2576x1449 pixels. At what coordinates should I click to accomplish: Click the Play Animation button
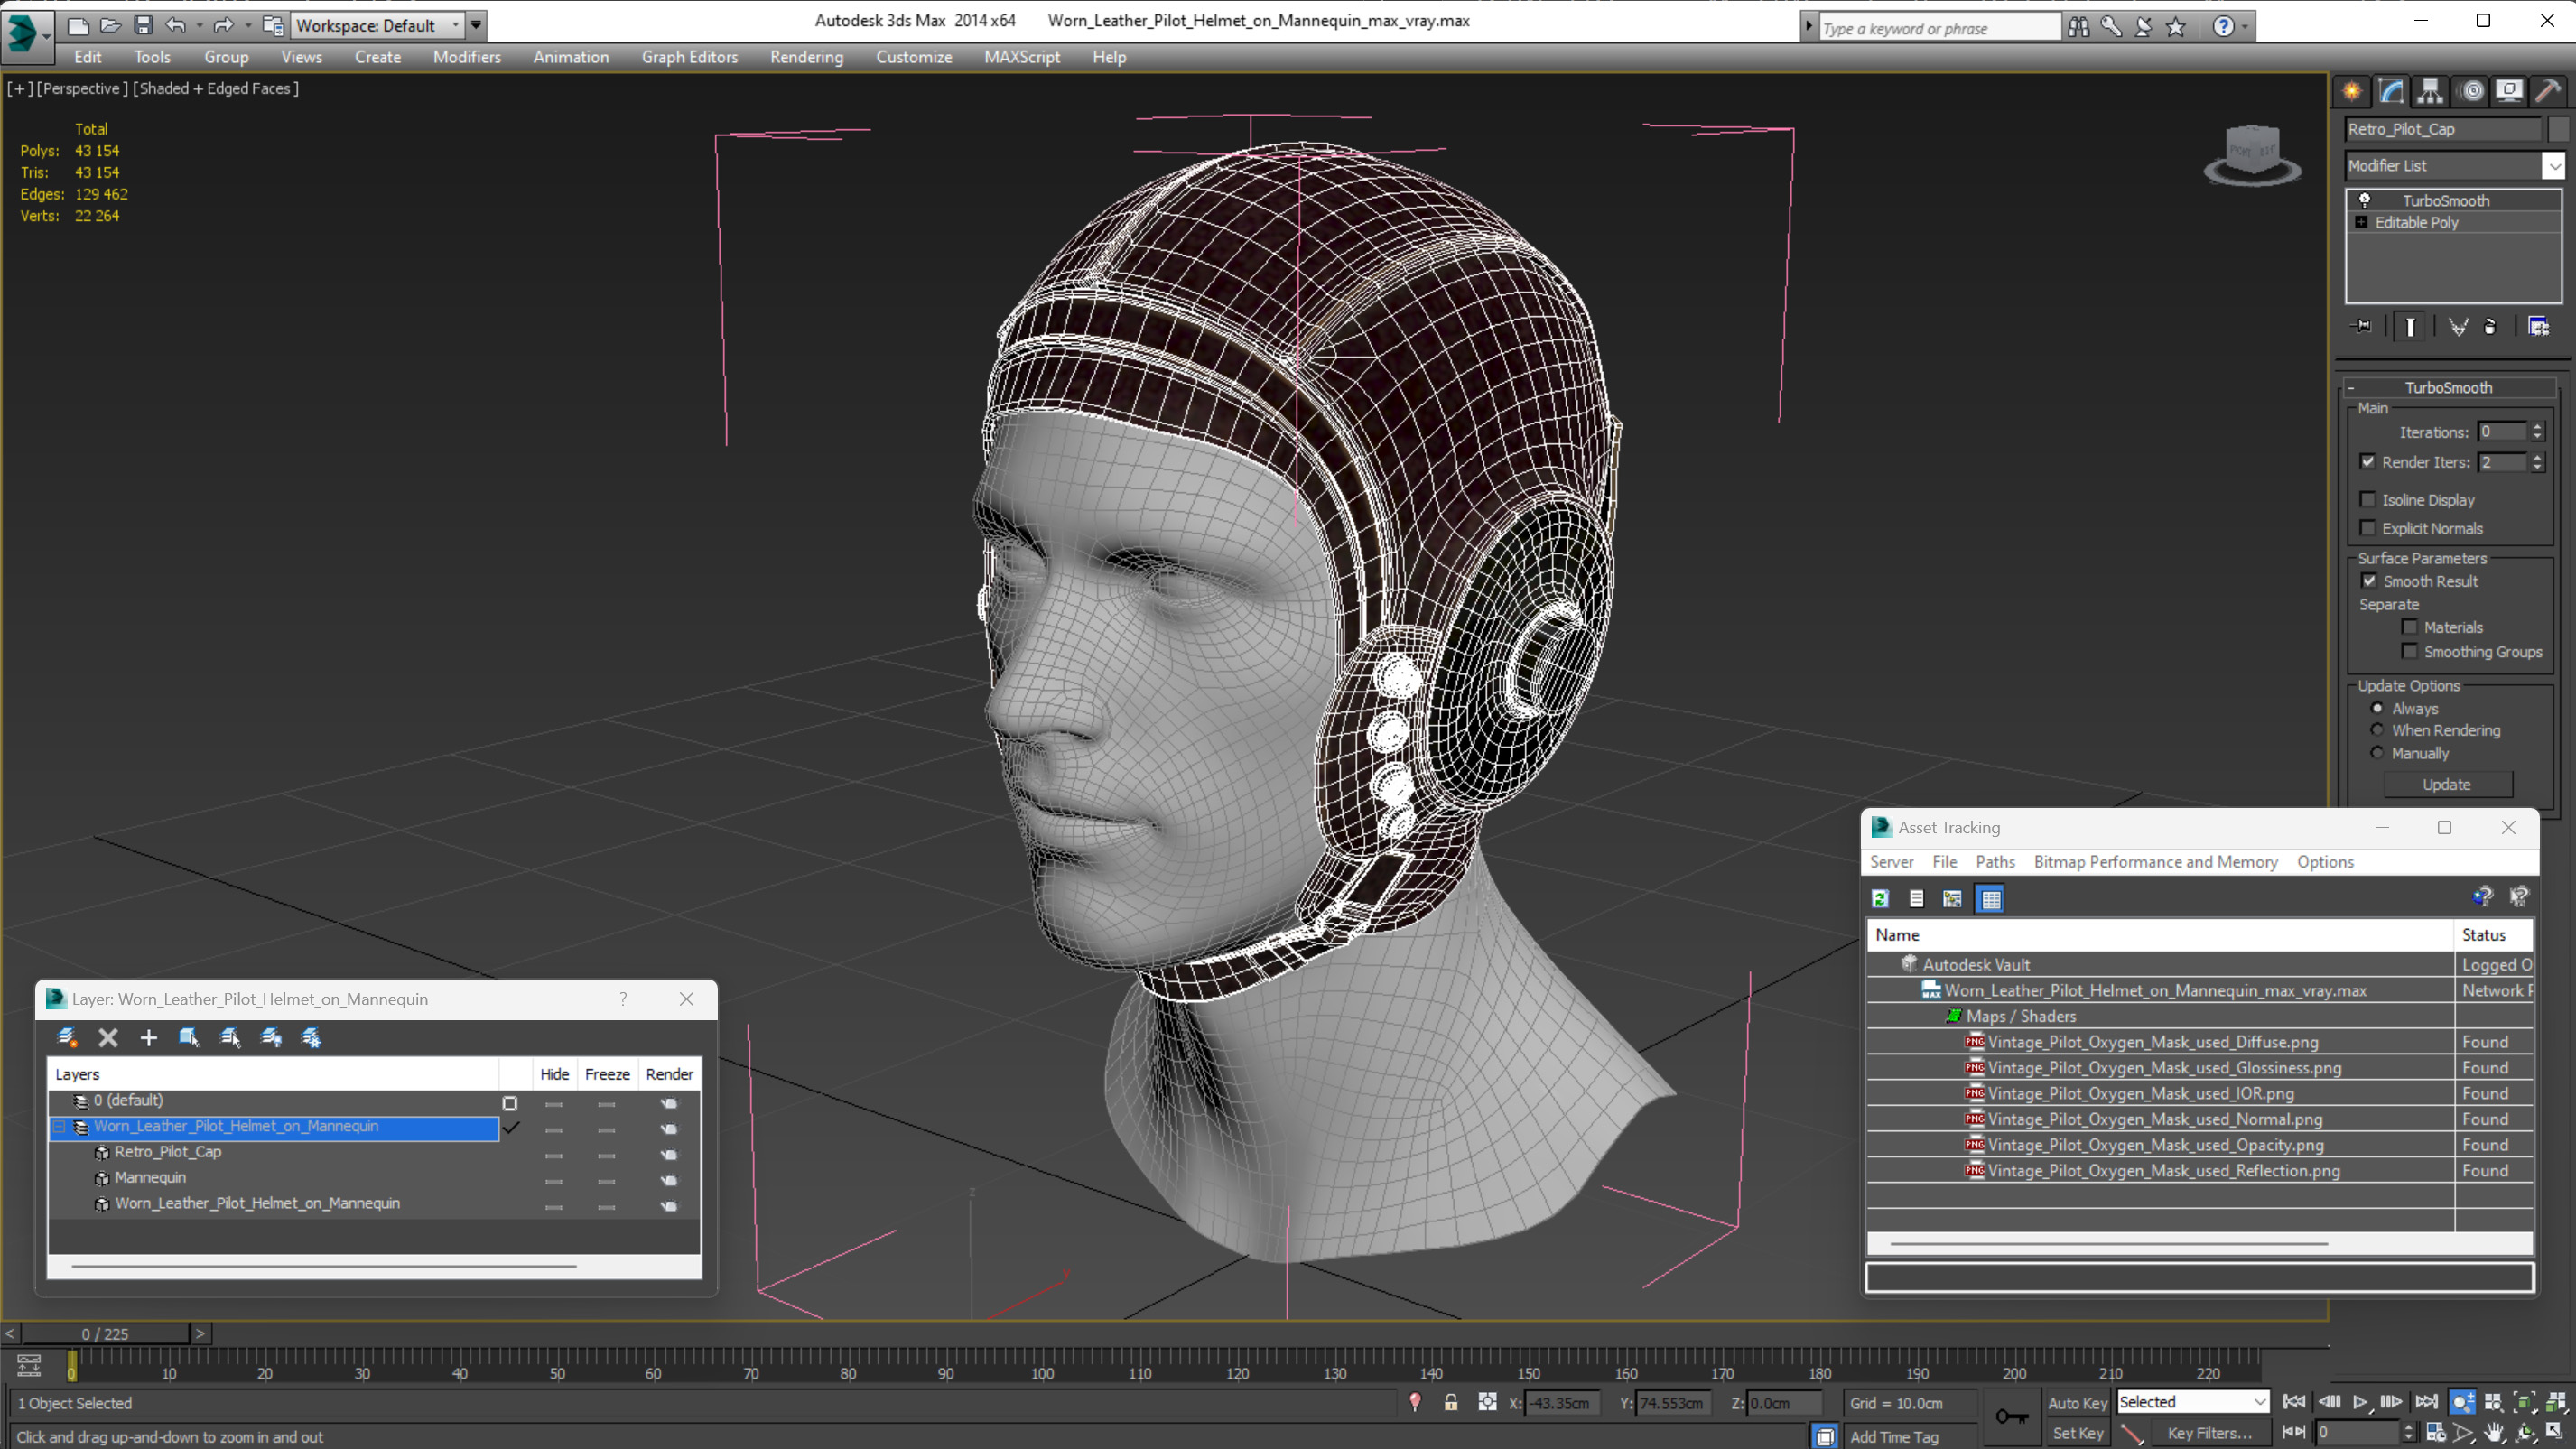click(2360, 1403)
